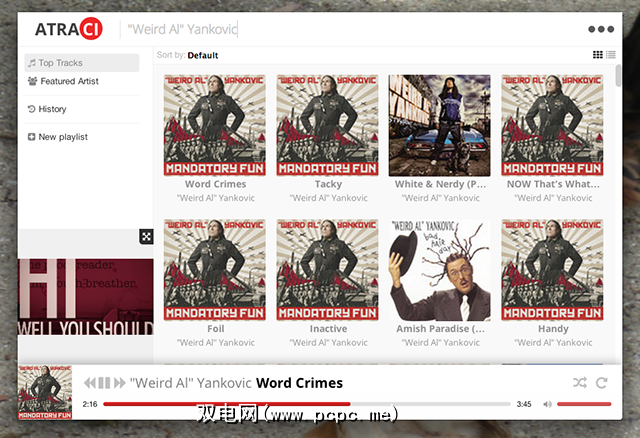Click artist name under Handy
This screenshot has width=640, height=438.
click(x=553, y=342)
